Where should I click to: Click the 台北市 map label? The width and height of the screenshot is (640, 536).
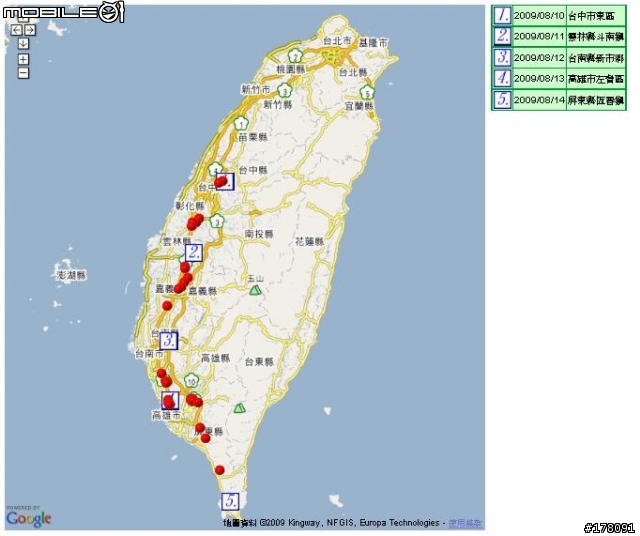tap(337, 41)
